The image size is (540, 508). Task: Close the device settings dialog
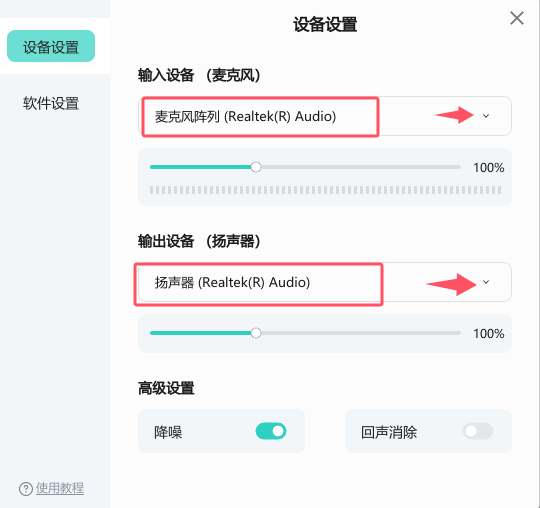(517, 18)
